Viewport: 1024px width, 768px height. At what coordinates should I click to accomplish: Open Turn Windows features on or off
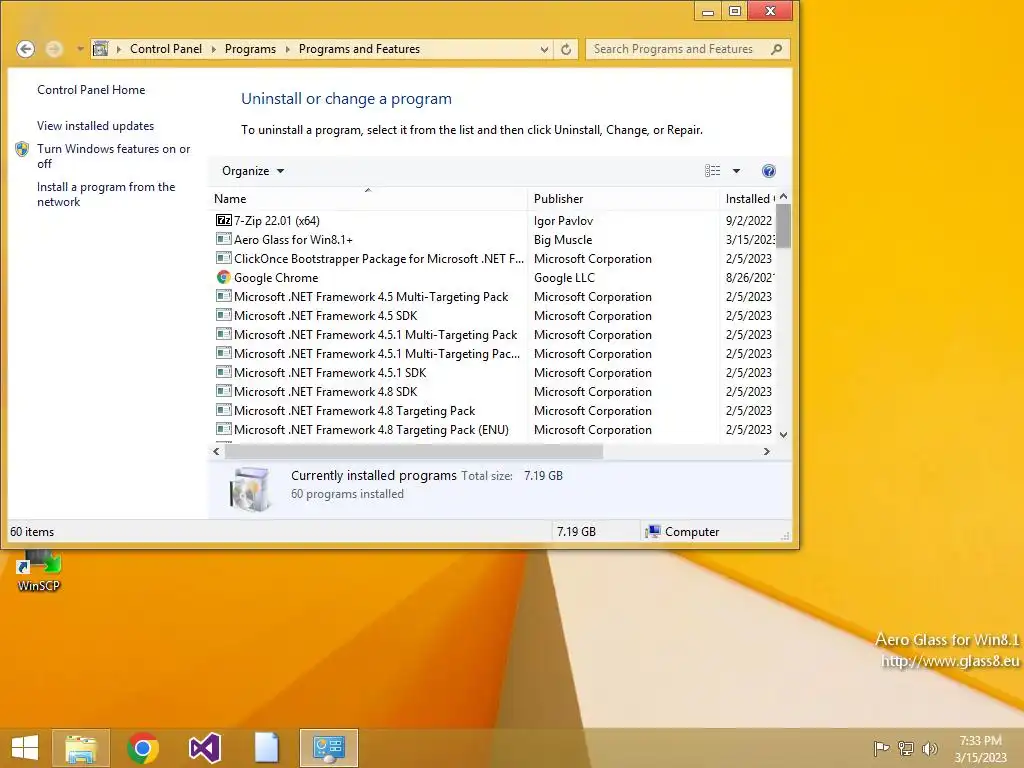coord(114,156)
